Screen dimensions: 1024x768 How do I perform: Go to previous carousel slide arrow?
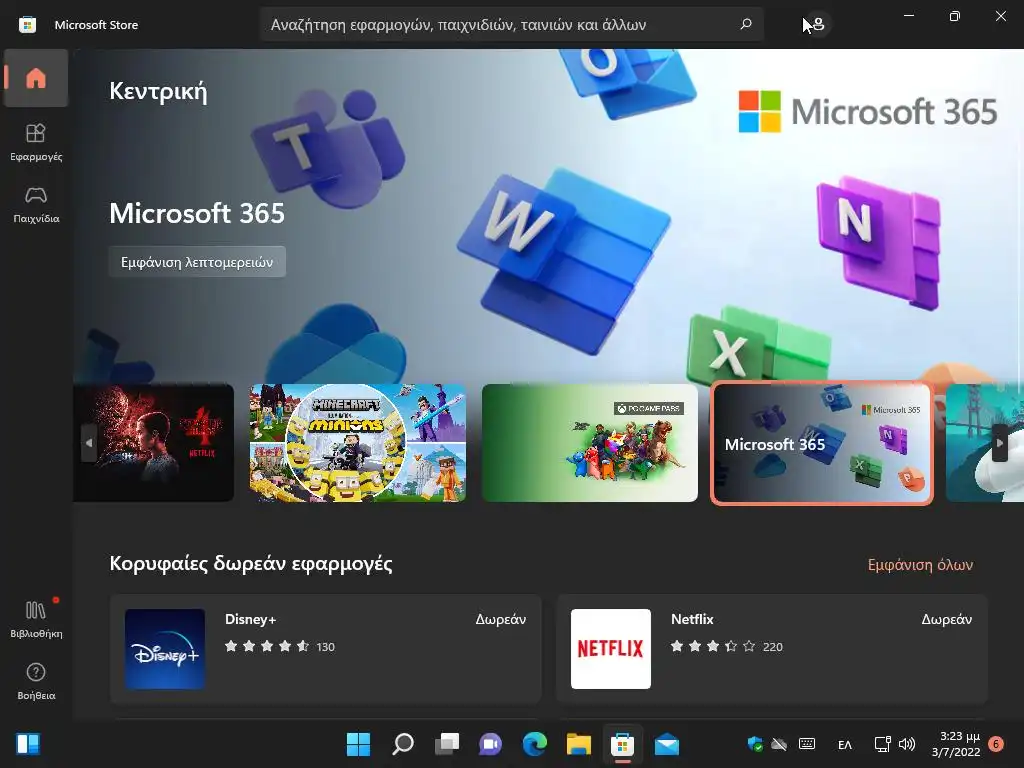(89, 443)
